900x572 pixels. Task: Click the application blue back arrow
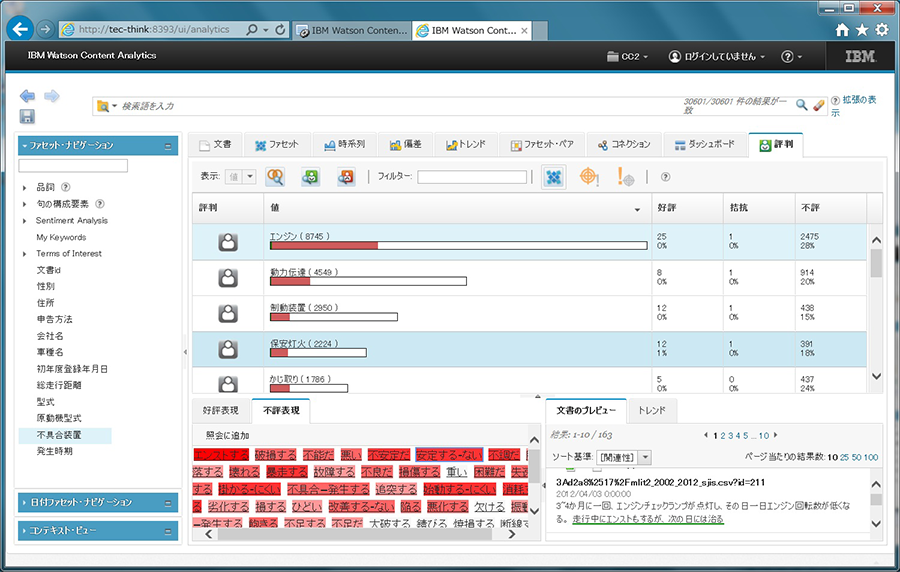click(27, 96)
